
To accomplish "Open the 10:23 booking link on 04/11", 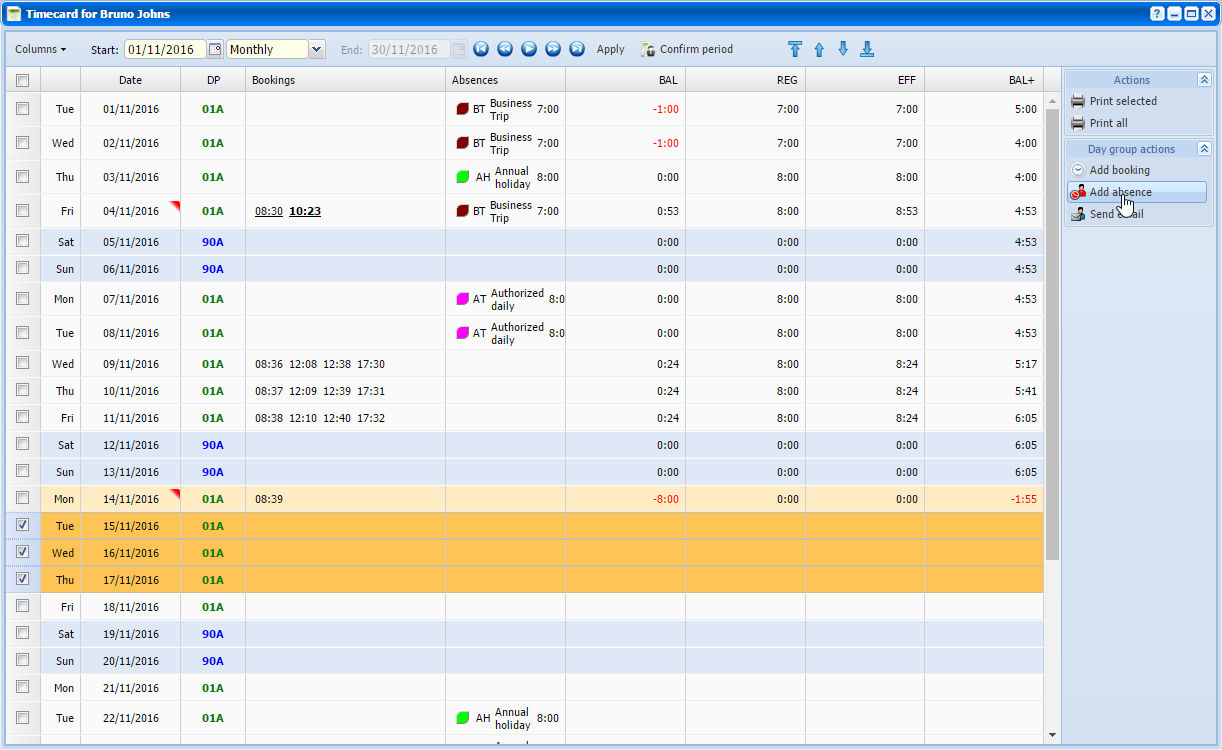I will (305, 211).
